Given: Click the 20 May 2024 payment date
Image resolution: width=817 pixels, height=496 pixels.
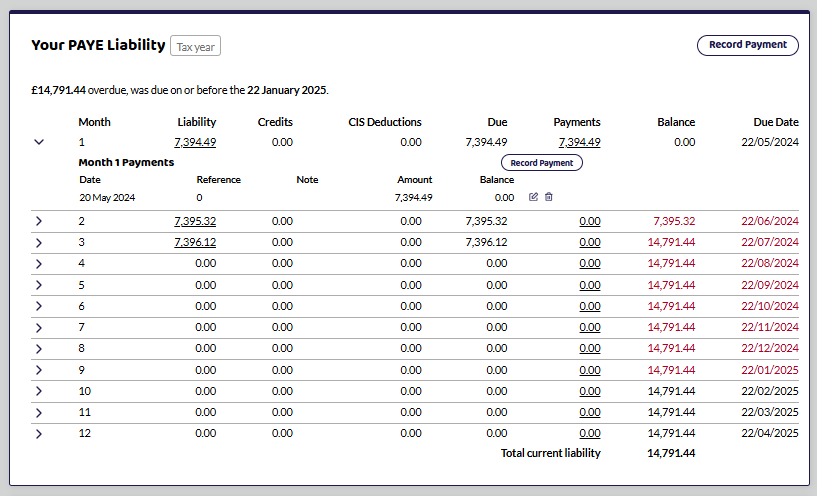Looking at the screenshot, I should coord(107,197).
